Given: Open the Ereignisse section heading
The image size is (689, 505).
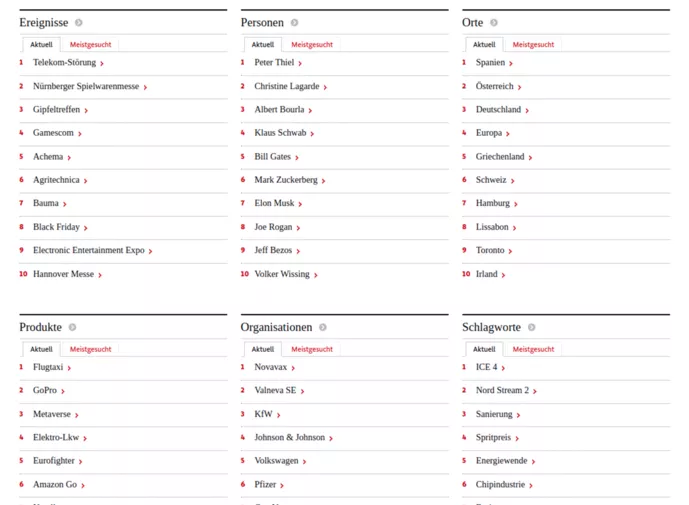Looking at the screenshot, I should 45,22.
